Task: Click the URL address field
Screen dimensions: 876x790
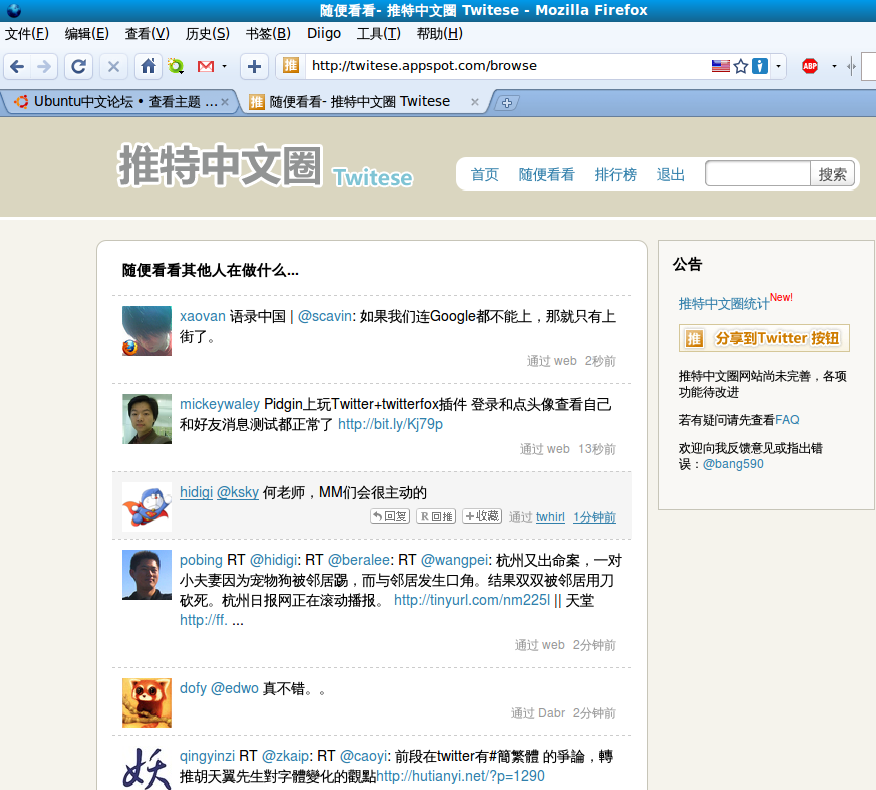Action: [508, 66]
